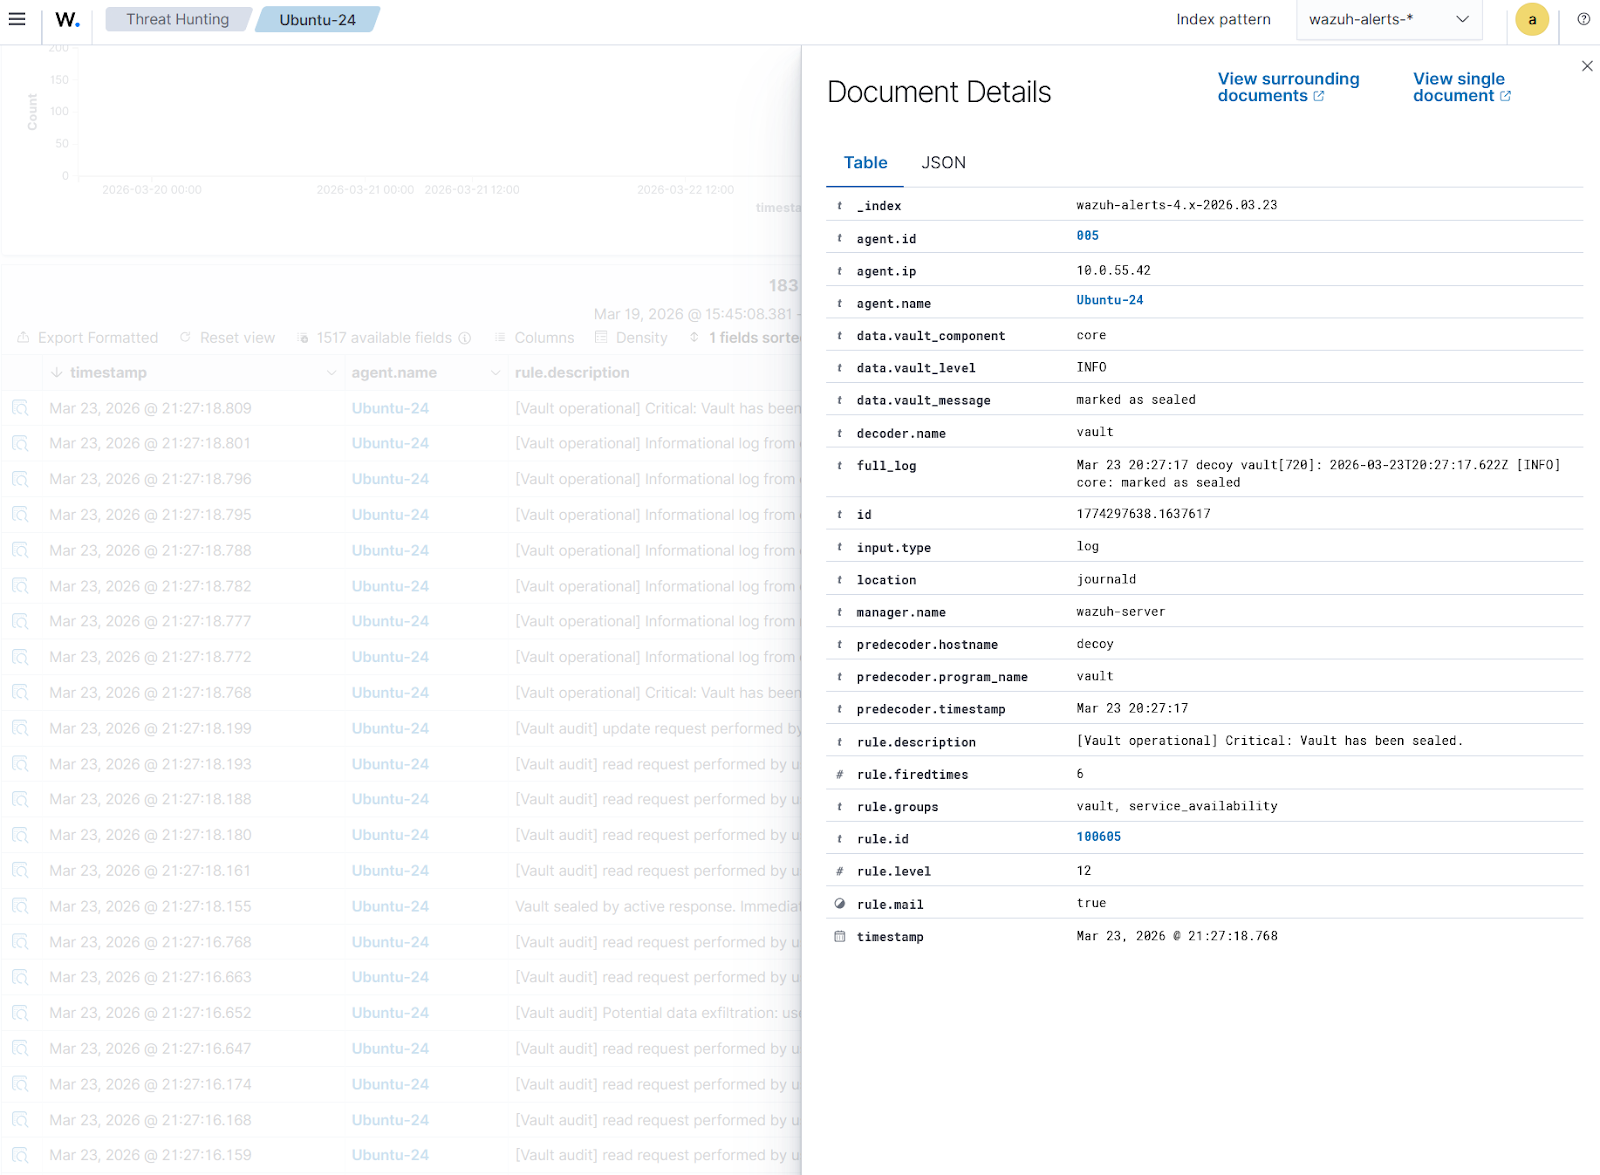The height and width of the screenshot is (1175, 1600).
Task: Inspect the 21:27:16.652 row document icon
Action: 20,1013
